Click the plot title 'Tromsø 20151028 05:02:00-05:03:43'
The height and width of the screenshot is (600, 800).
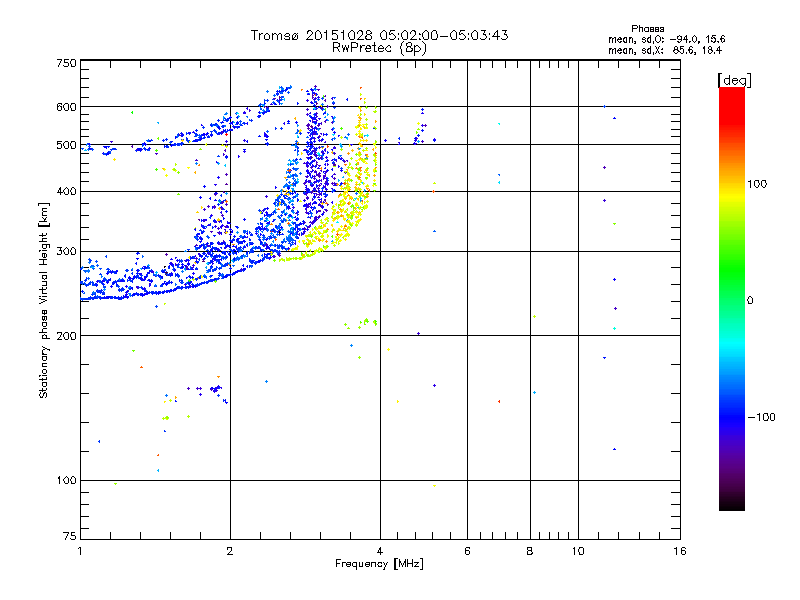379,35
